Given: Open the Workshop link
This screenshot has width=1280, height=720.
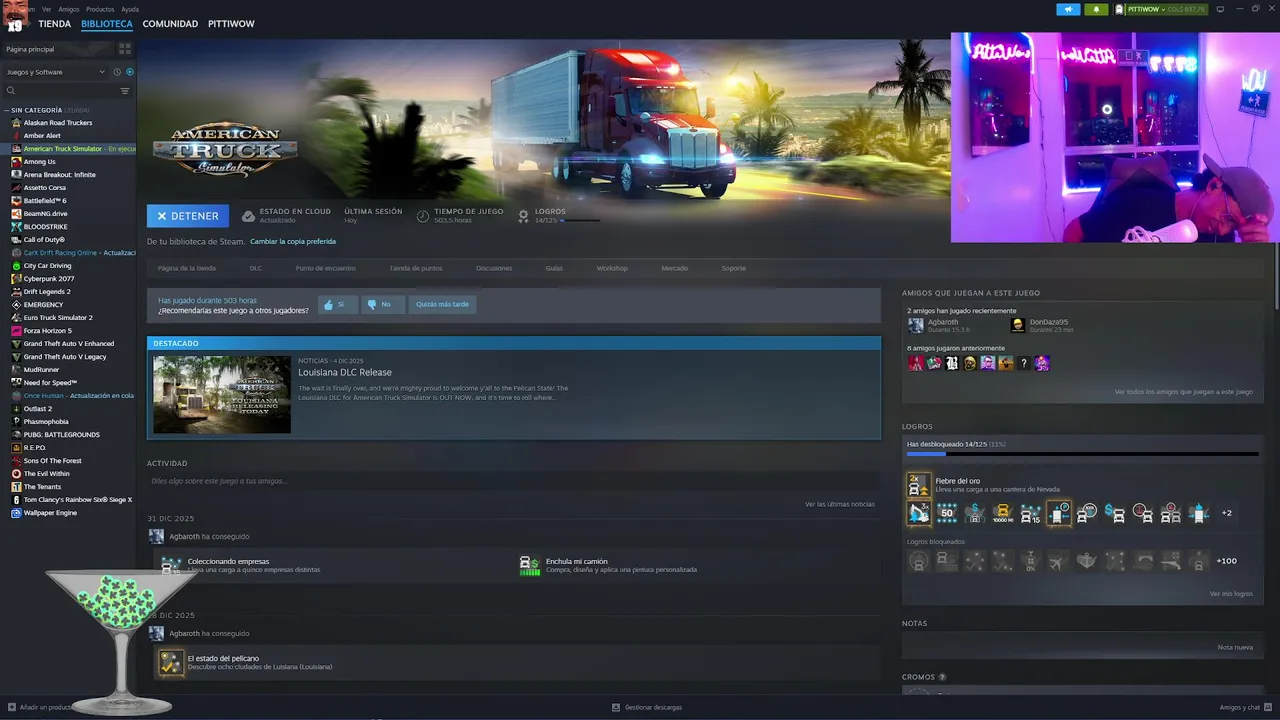Looking at the screenshot, I should (x=612, y=268).
